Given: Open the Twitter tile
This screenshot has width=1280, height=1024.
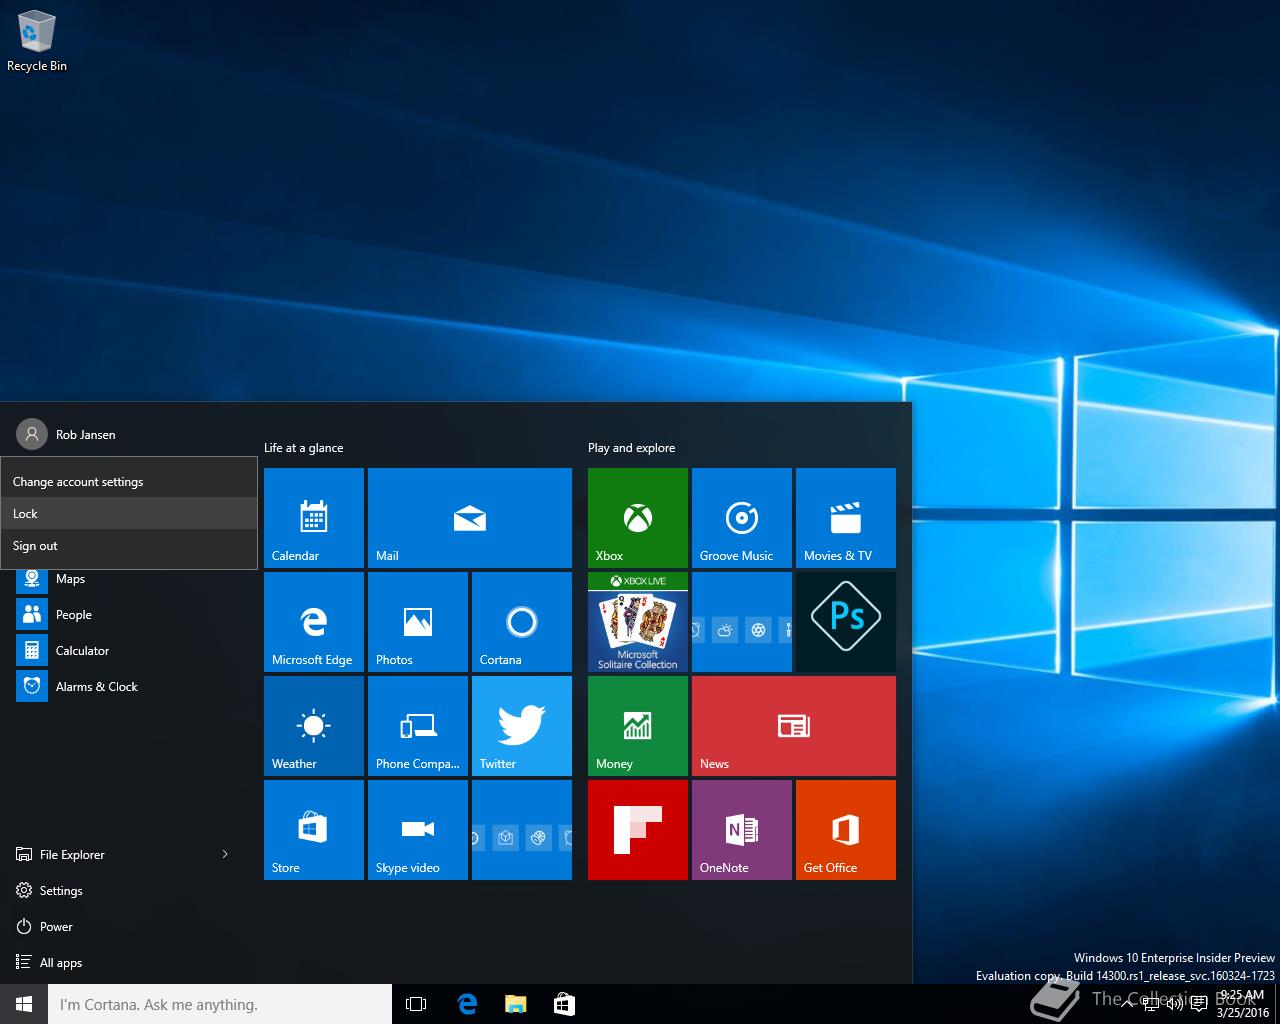Looking at the screenshot, I should coord(522,726).
